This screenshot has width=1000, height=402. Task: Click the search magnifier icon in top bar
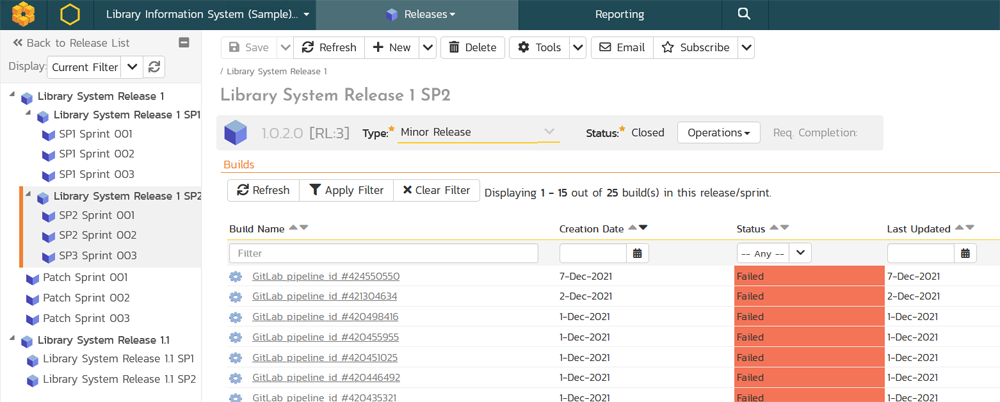click(743, 15)
